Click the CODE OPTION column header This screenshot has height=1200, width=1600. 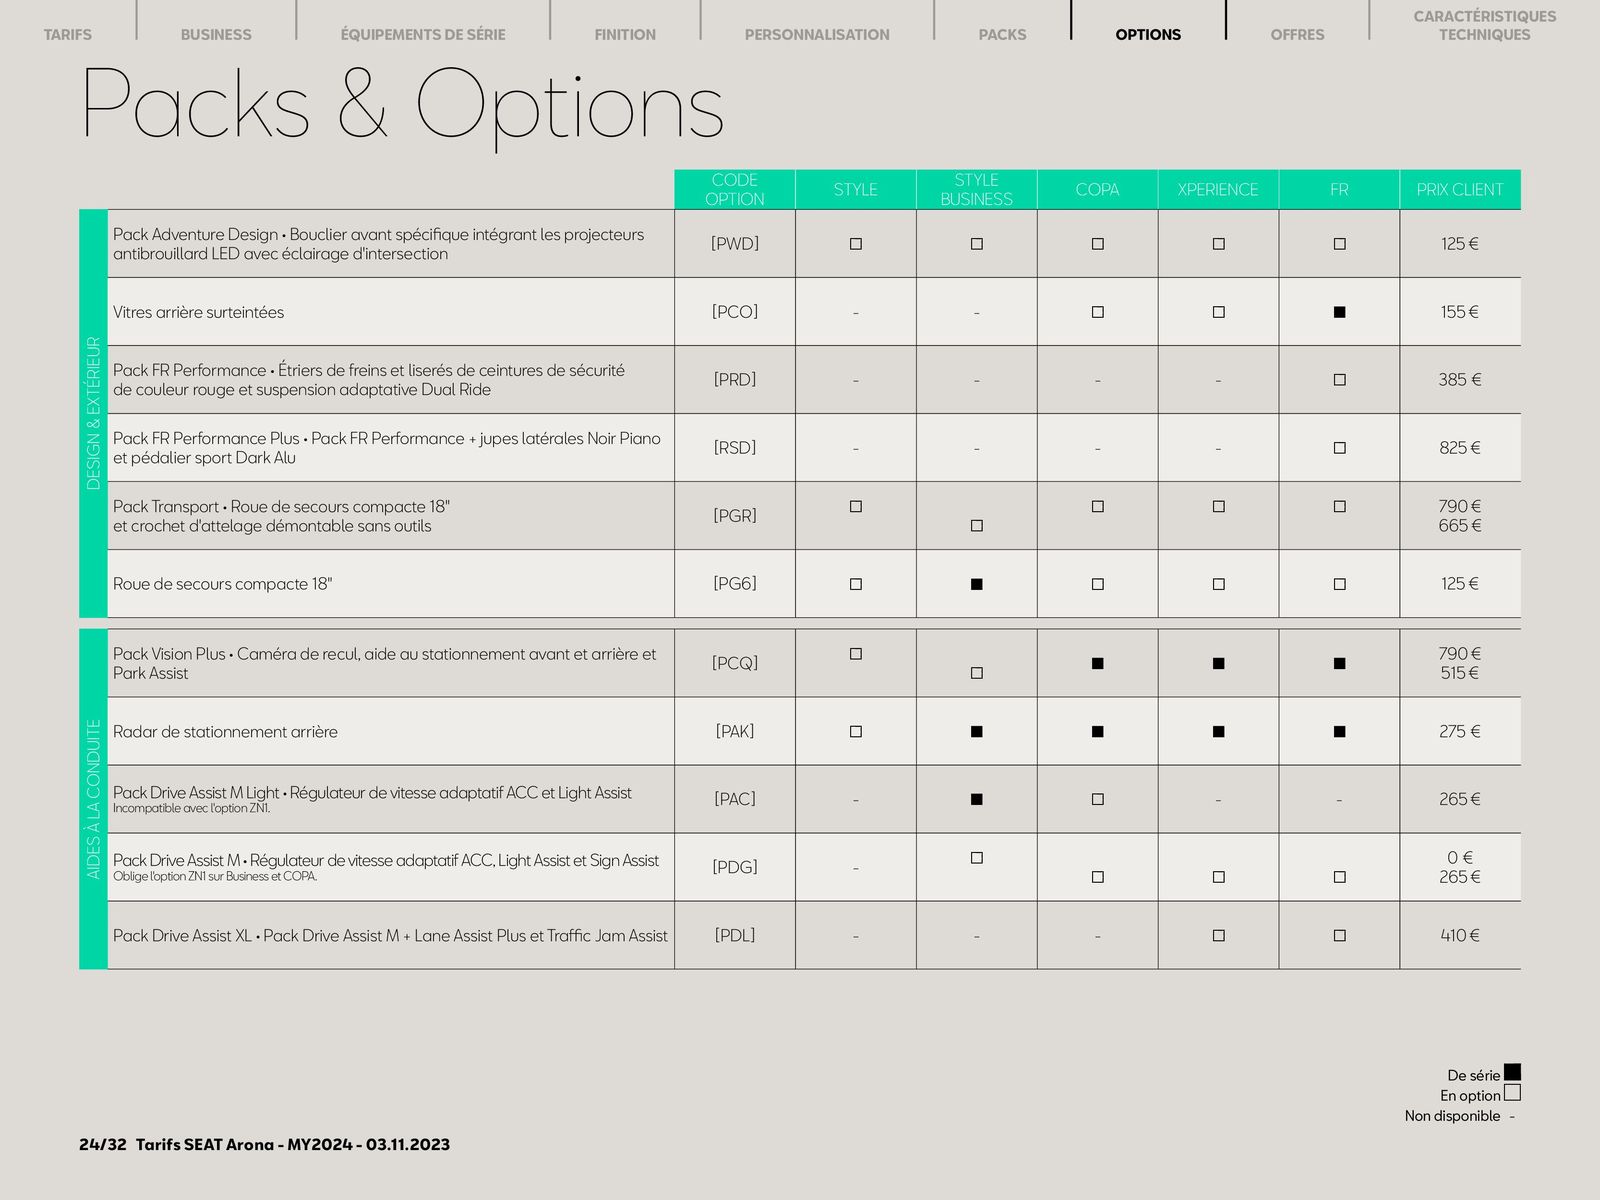[x=735, y=189]
